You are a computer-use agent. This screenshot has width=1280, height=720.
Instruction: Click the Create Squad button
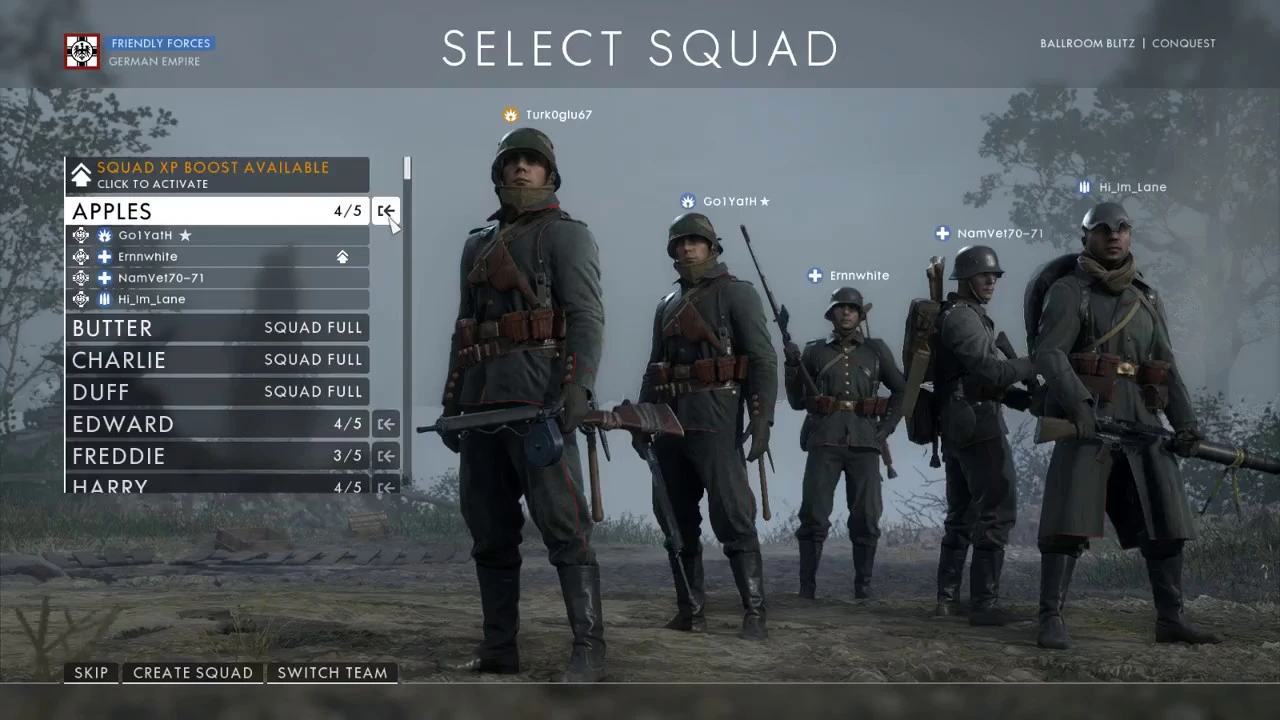point(193,673)
